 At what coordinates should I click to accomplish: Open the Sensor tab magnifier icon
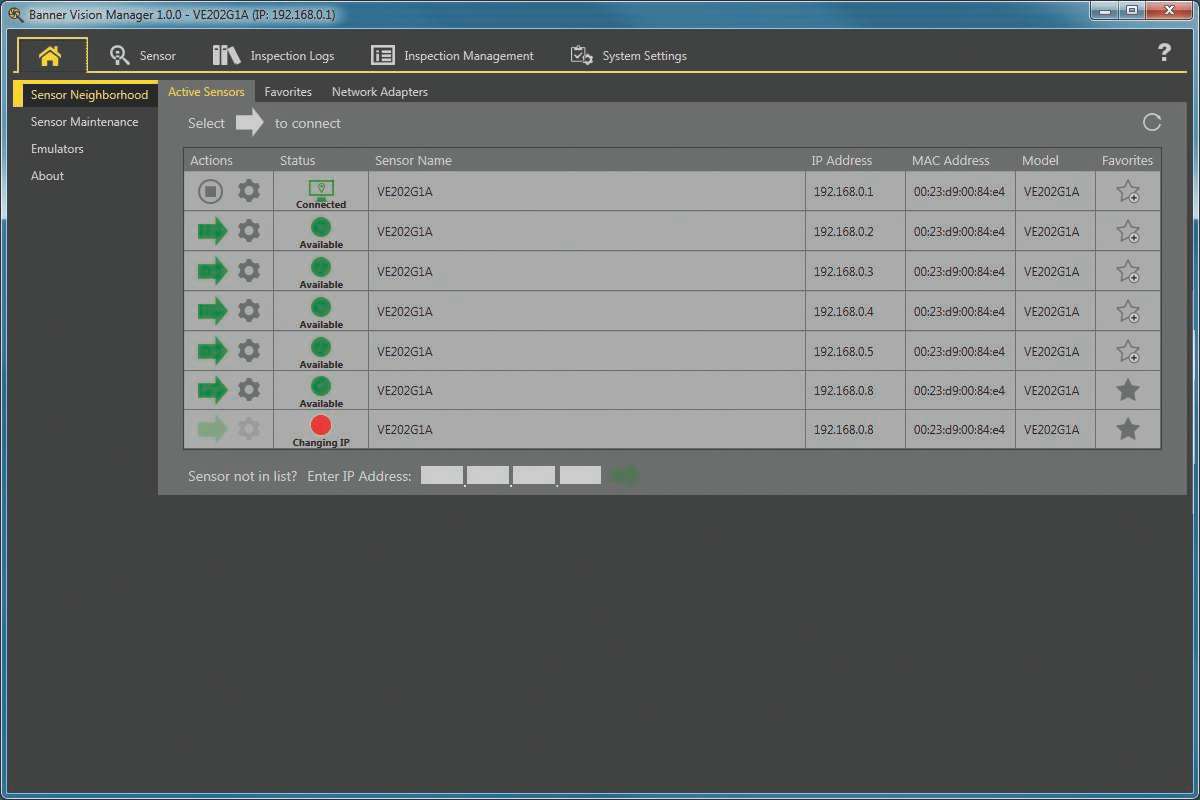click(x=120, y=55)
